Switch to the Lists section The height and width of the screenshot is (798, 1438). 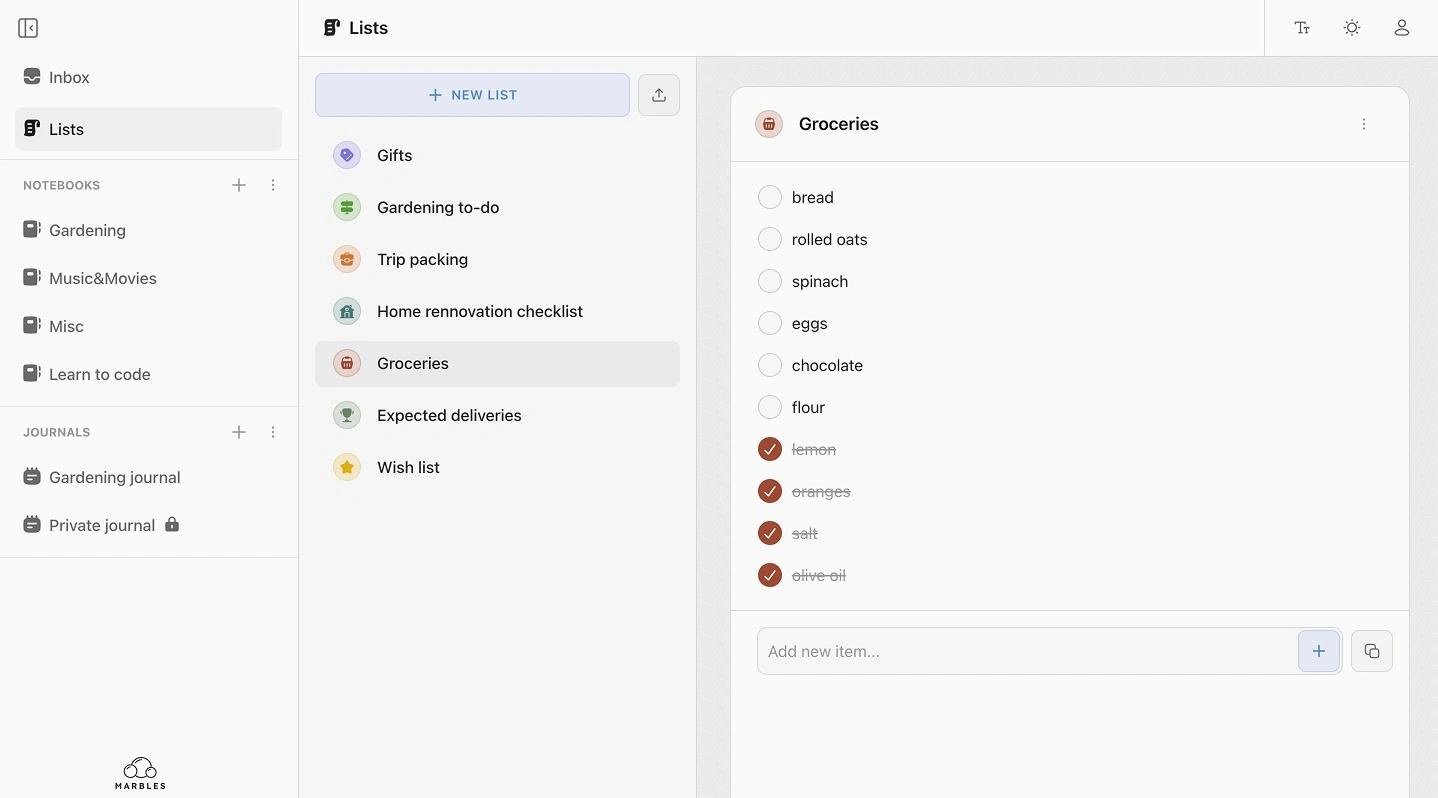click(65, 129)
